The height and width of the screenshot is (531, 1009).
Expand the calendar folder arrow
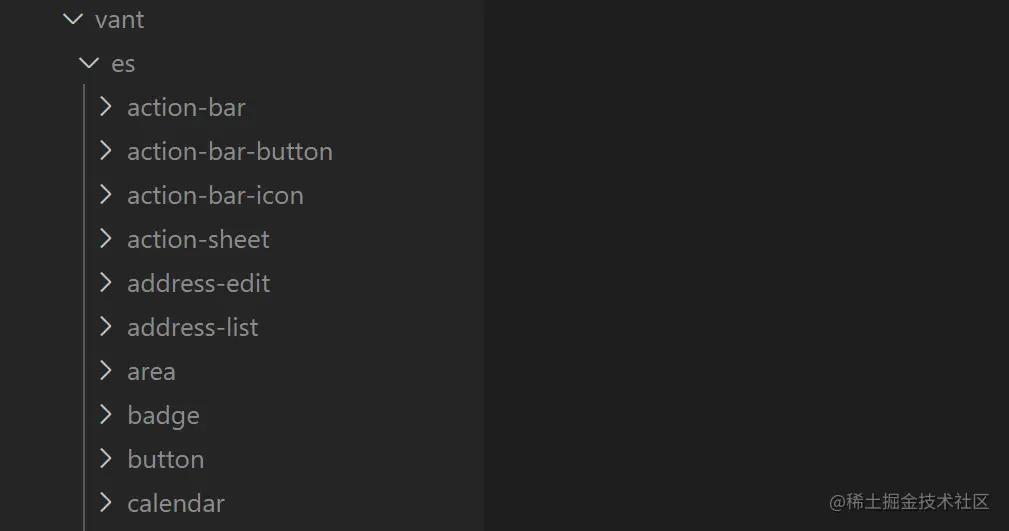tap(106, 503)
